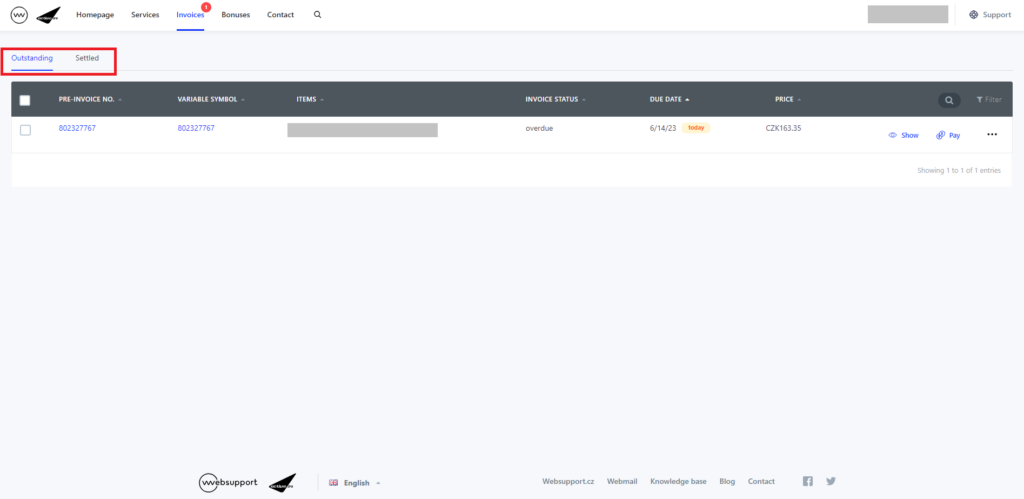Viewport: 1024px width, 499px height.
Task: Open search via magnifier in navigation bar
Action: [318, 15]
